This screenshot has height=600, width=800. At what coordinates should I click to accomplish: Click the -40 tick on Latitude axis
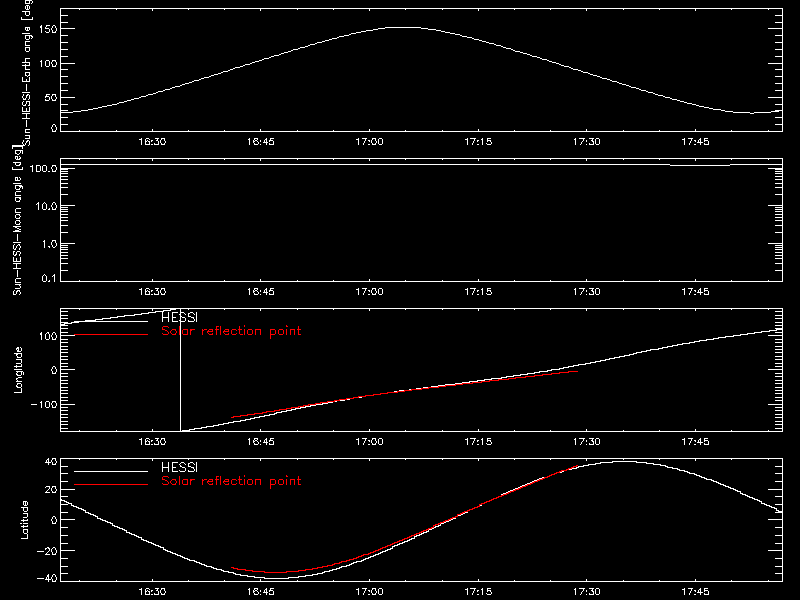pyautogui.click(x=47, y=578)
